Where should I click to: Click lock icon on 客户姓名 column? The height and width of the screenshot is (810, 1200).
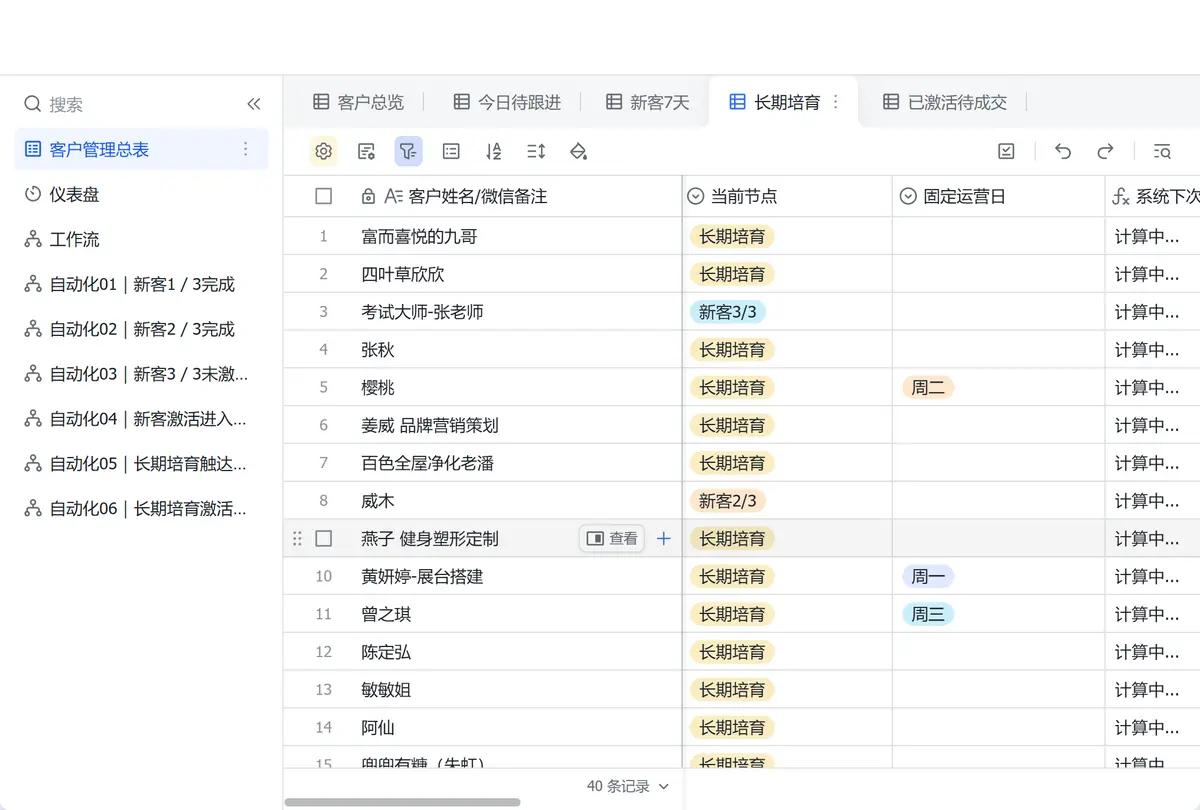point(368,197)
